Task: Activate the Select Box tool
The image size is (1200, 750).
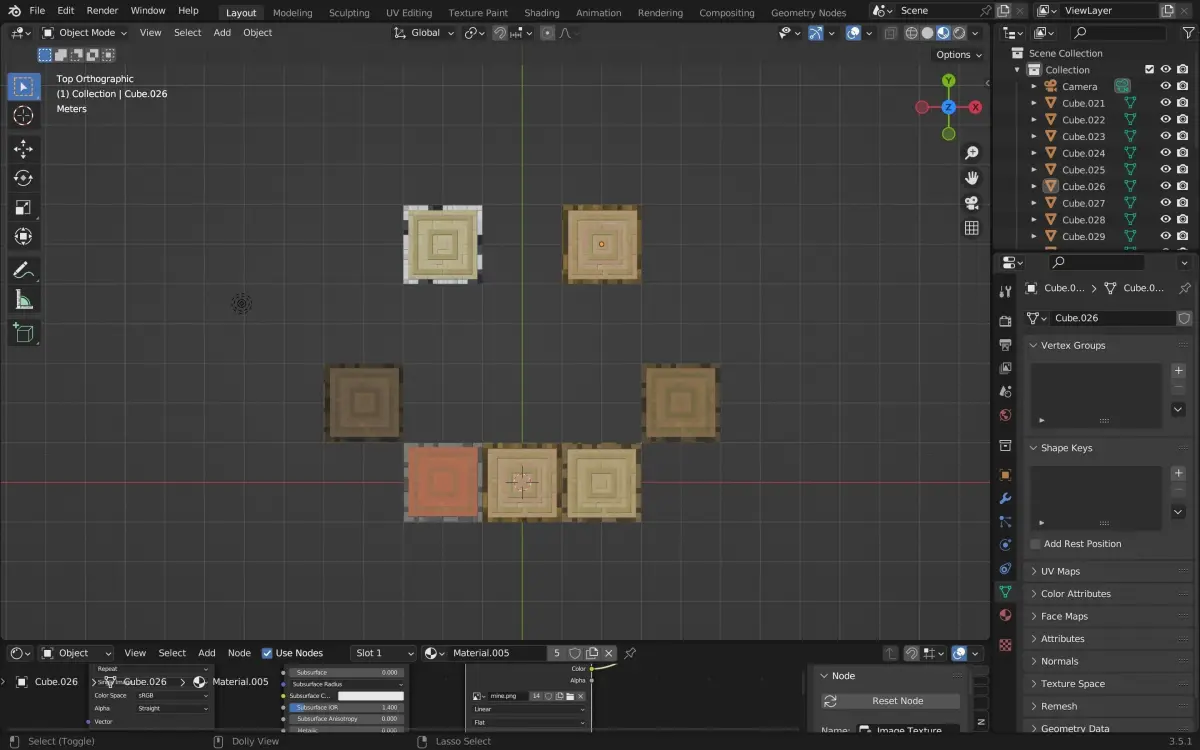Action: pyautogui.click(x=23, y=87)
